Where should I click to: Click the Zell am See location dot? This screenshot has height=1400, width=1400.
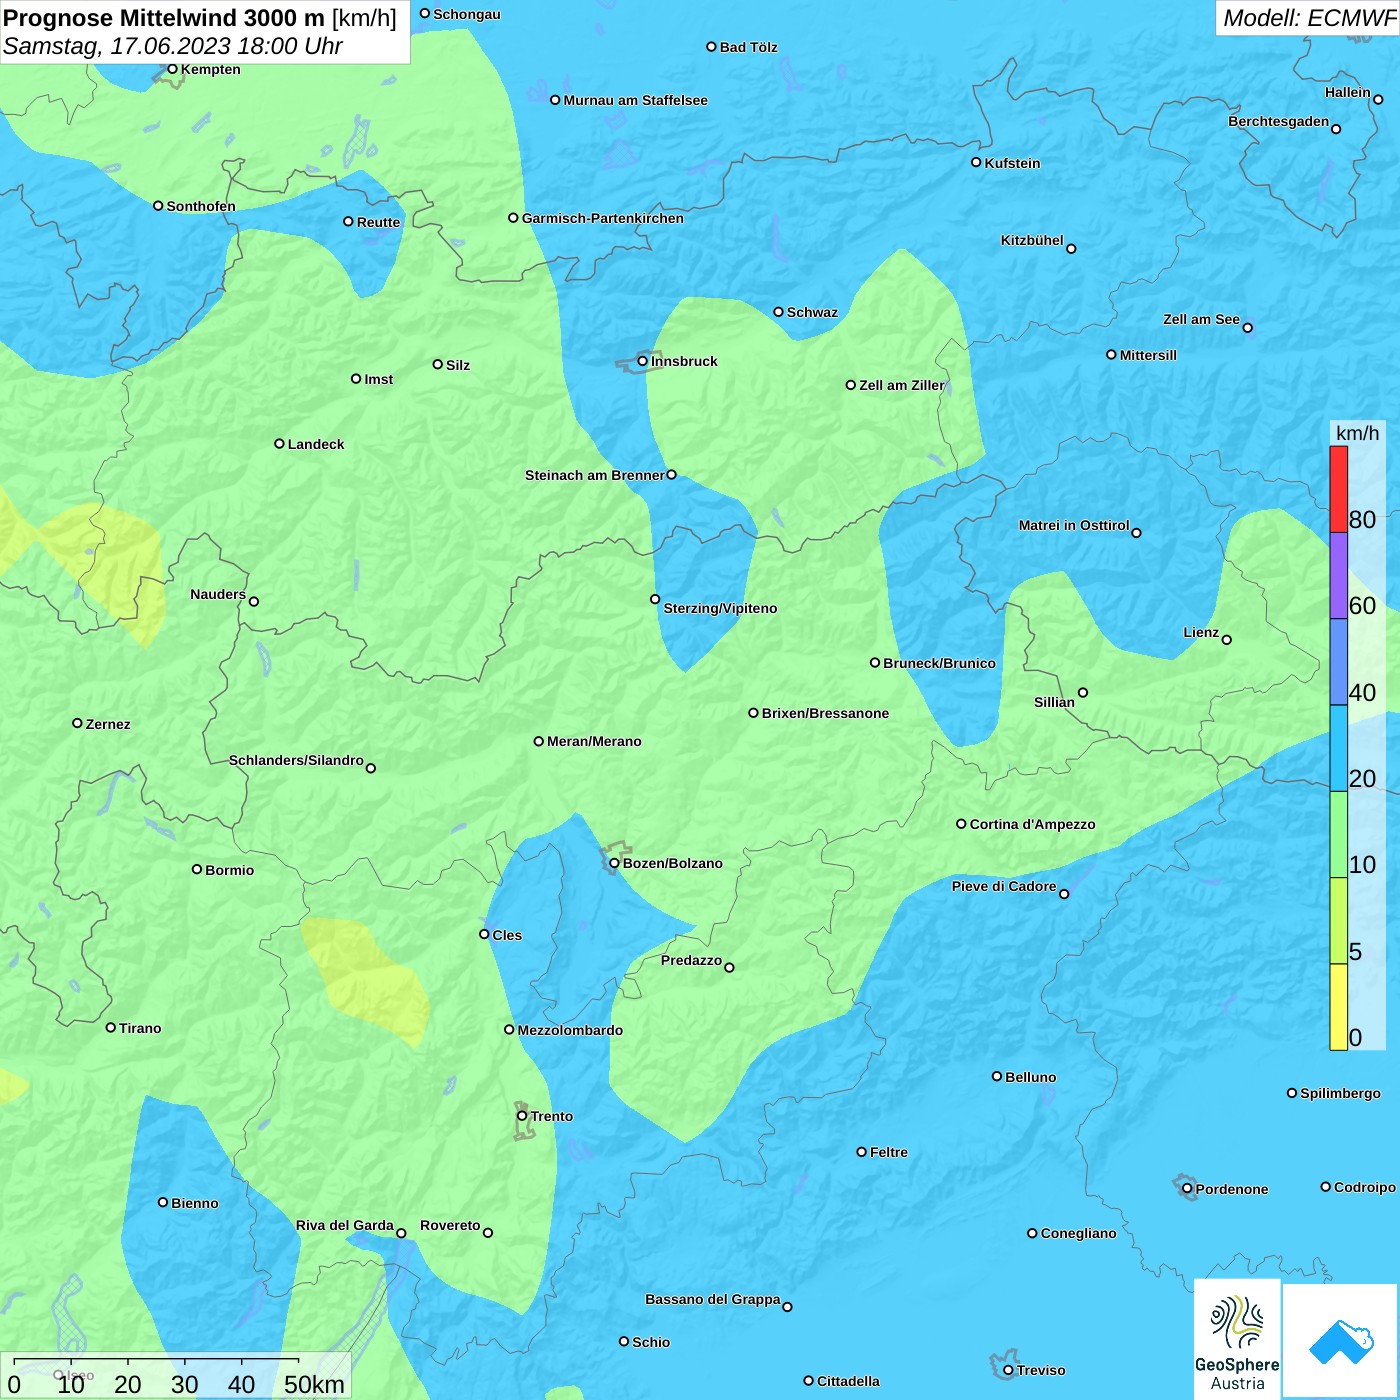[1247, 328]
